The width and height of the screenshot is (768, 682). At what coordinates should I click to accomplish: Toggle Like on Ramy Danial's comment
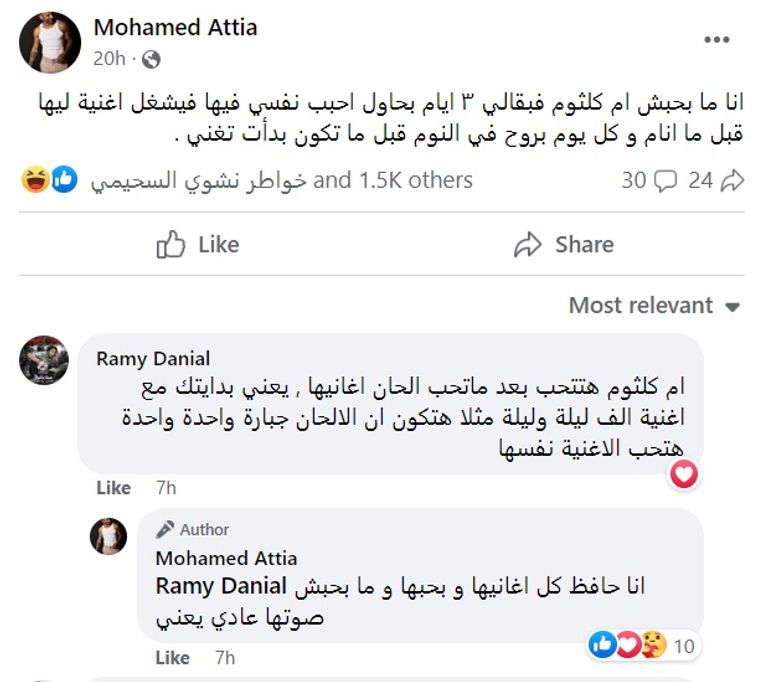point(113,488)
